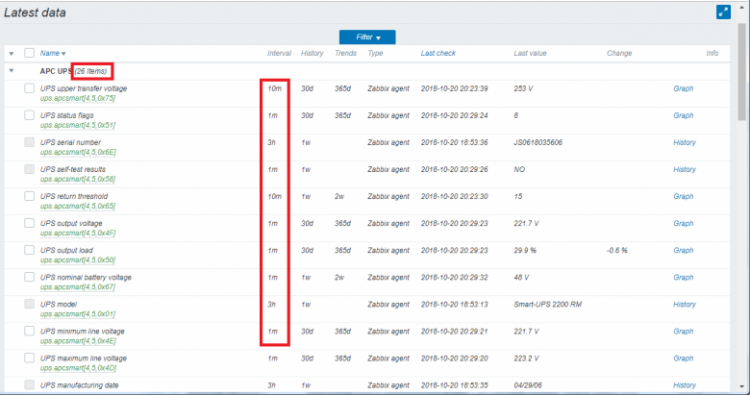Click timestamp 2018-10-20 18:53:13
750x395 pixels.
coord(454,304)
